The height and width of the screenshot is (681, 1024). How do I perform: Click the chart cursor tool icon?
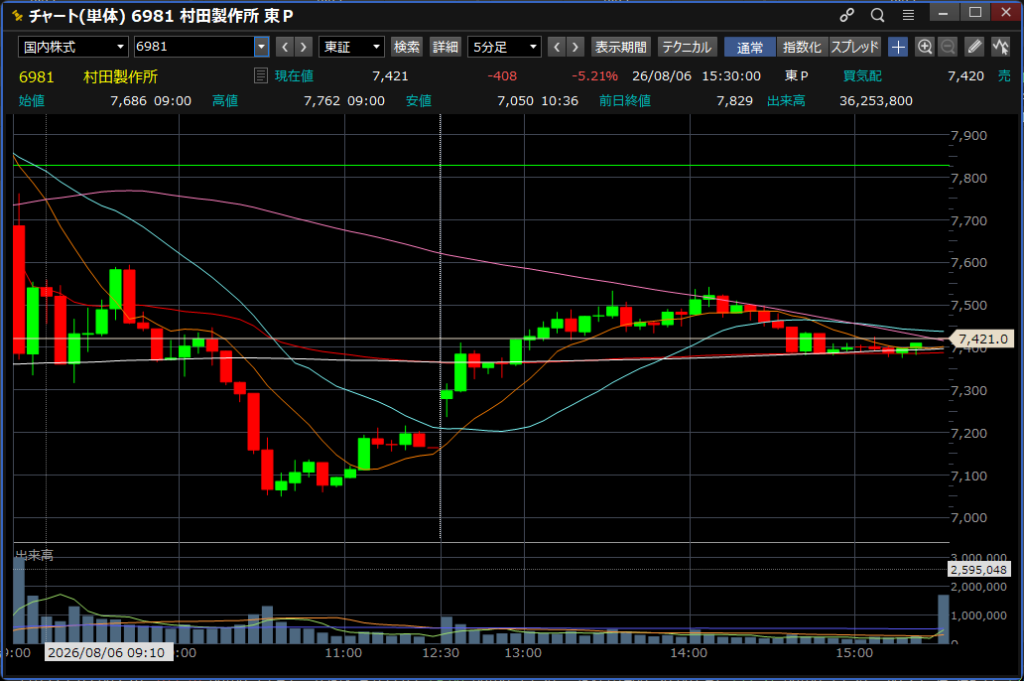tap(1000, 47)
